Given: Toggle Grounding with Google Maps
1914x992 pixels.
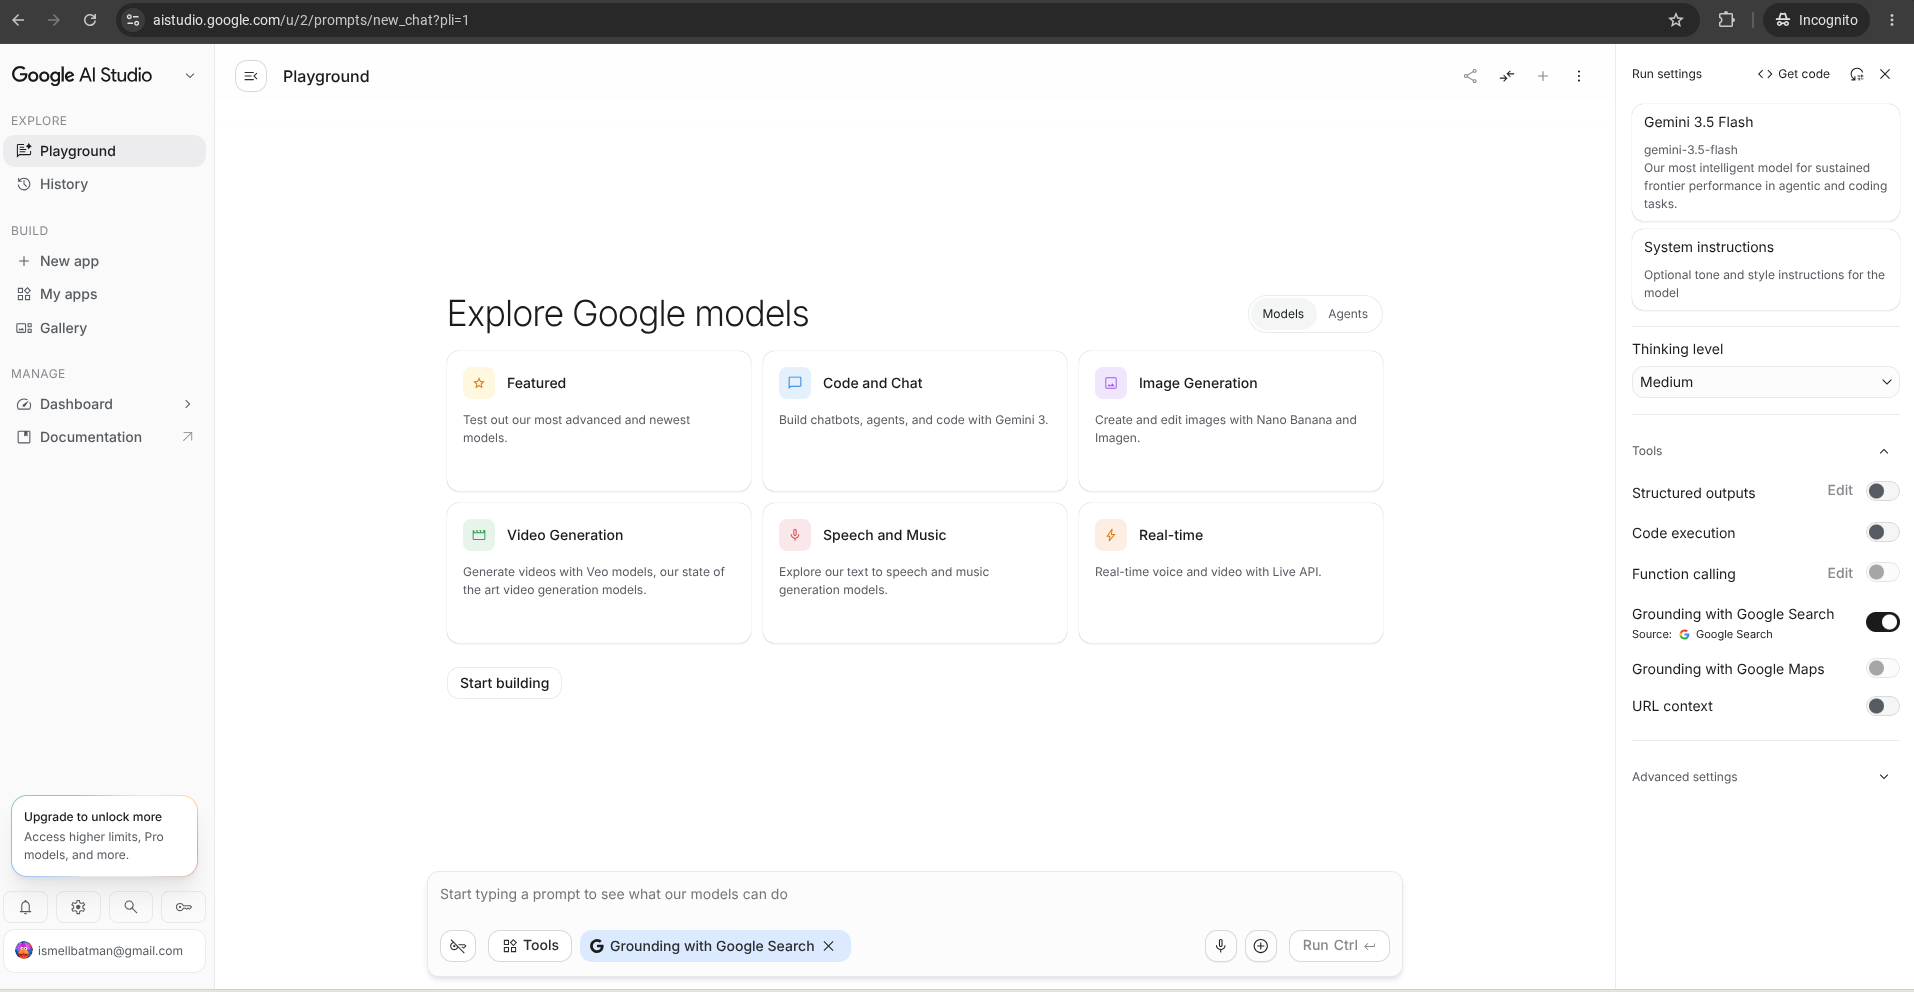Looking at the screenshot, I should pos(1883,668).
